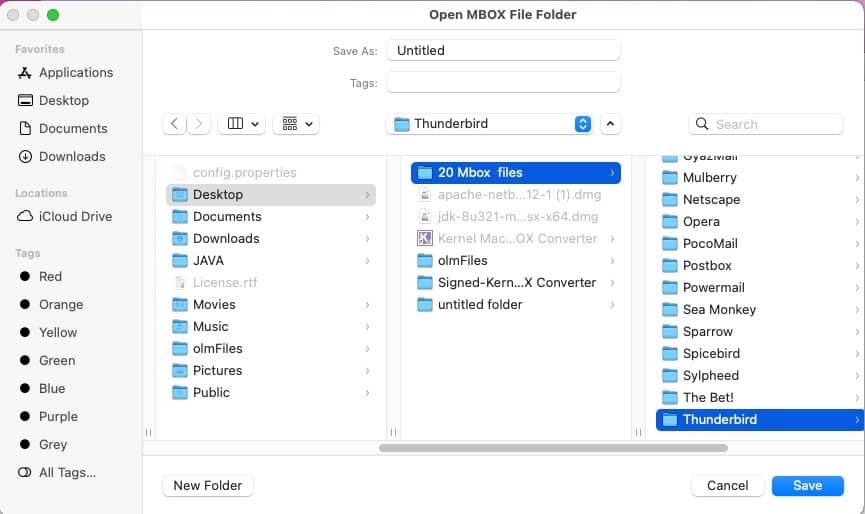This screenshot has width=865, height=514.
Task: Open the item grouping options dropdown
Action: (296, 124)
